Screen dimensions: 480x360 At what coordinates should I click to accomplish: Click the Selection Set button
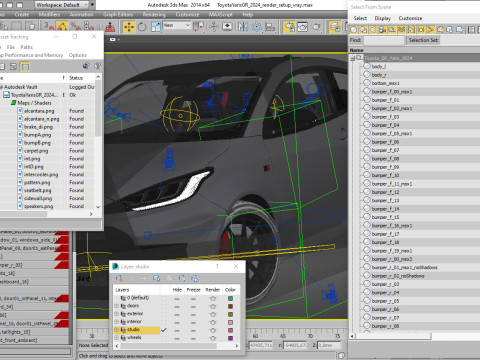pos(423,40)
